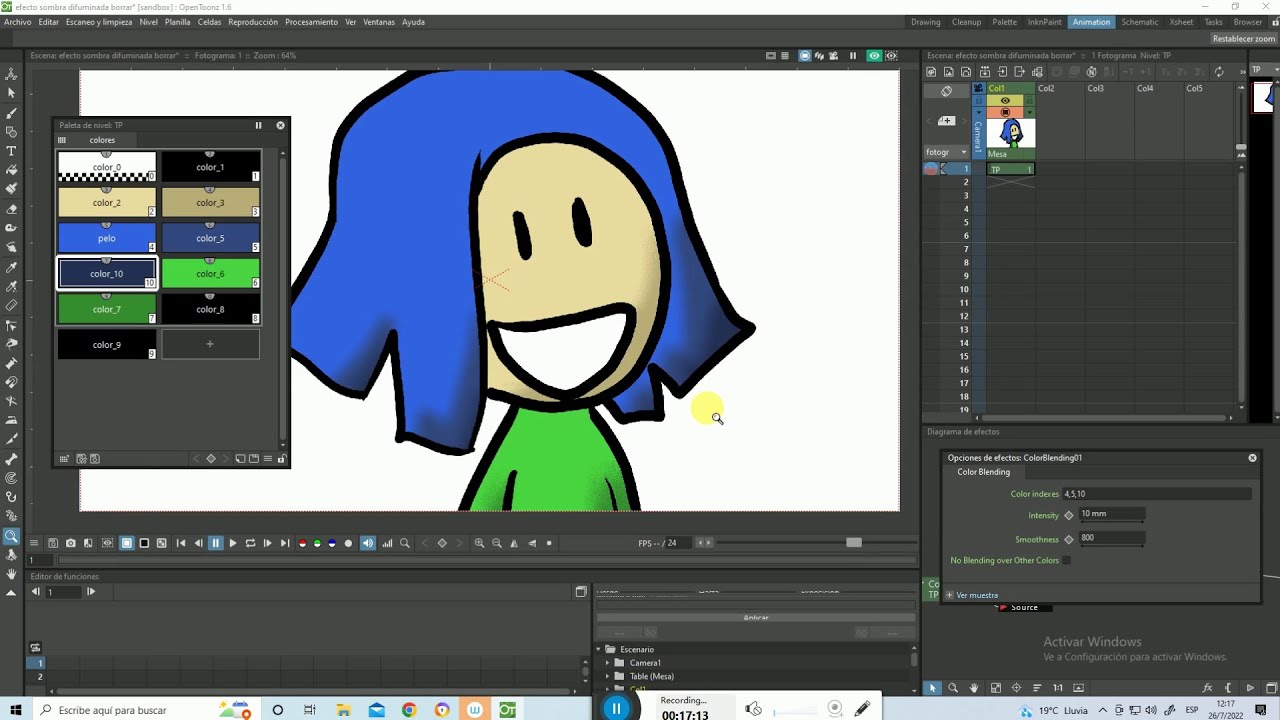Image resolution: width=1280 pixels, height=720 pixels.
Task: Select the Hand pan tool
Action: (x=11, y=574)
